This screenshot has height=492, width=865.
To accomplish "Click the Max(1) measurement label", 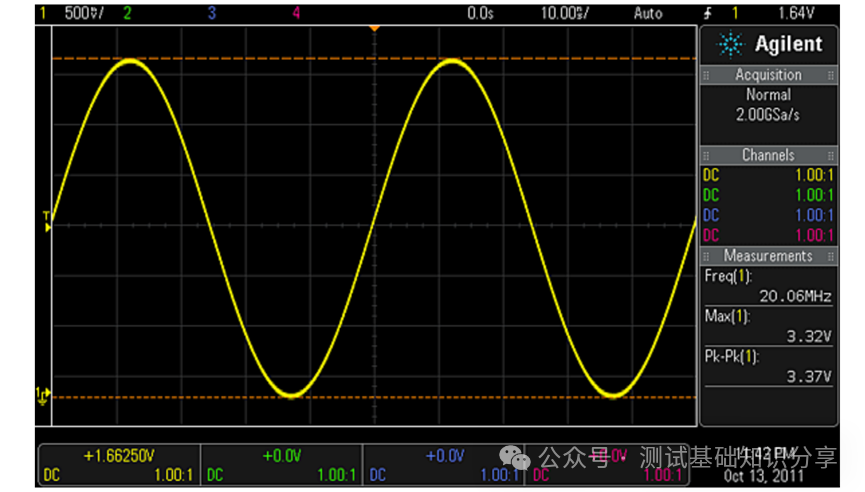I will (x=727, y=317).
